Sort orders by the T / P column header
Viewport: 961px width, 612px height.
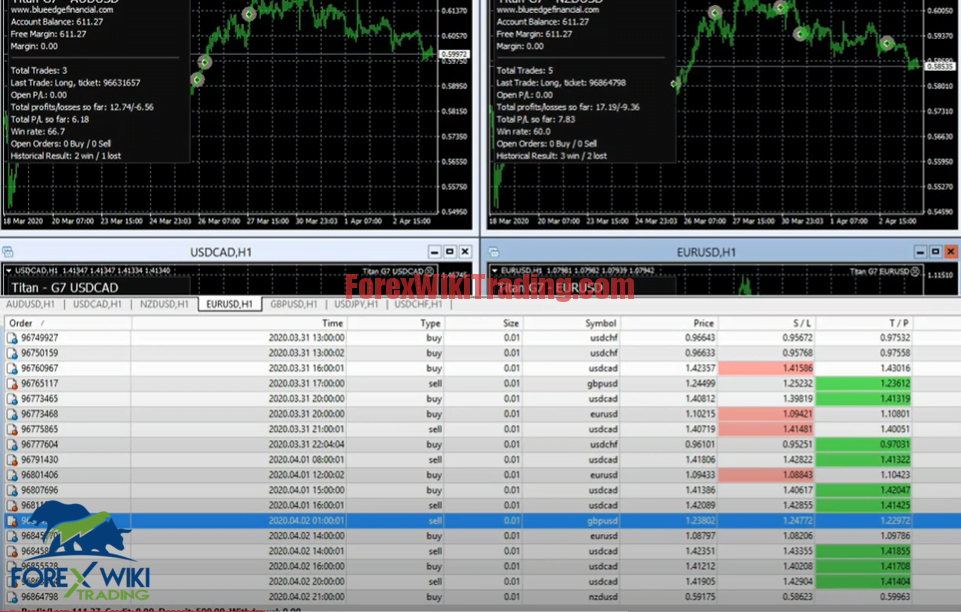pos(864,323)
